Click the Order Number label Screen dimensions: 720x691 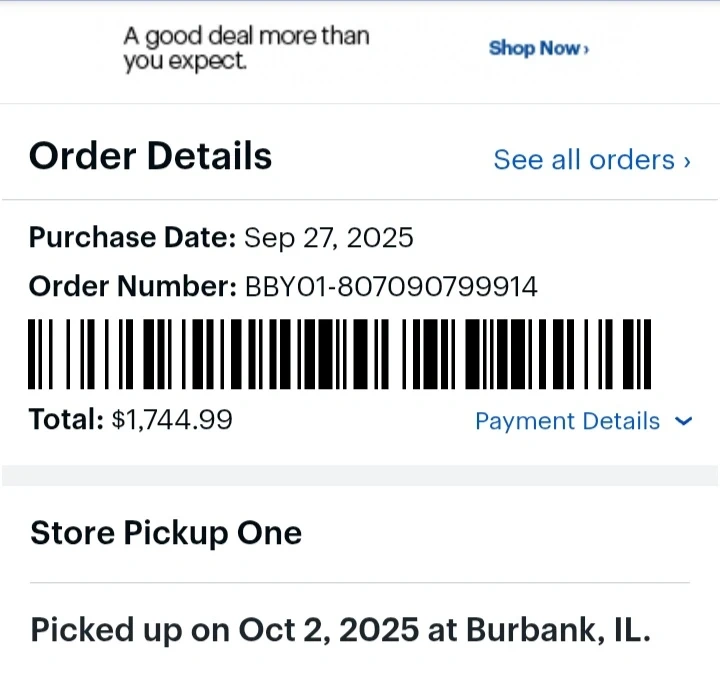(x=133, y=287)
